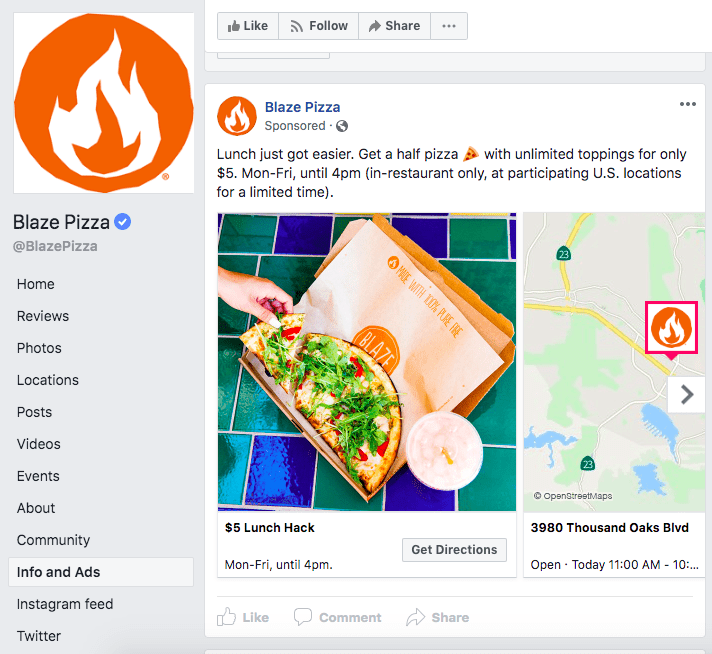Open the sponsored post options menu

coord(688,104)
